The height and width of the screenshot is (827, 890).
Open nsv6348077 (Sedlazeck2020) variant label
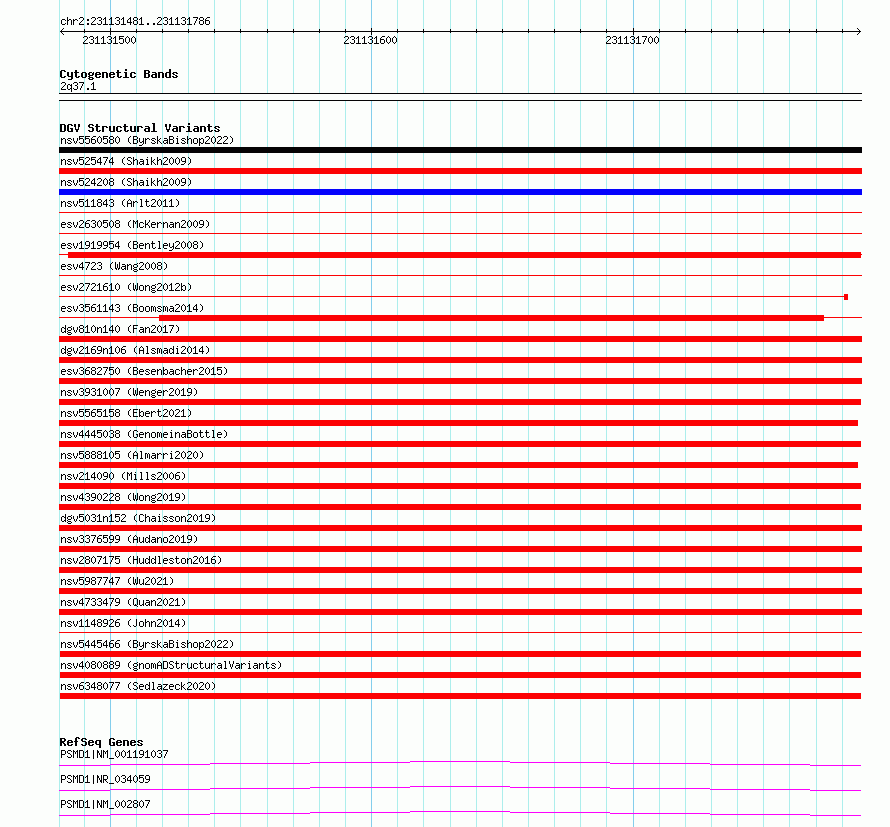[138, 686]
